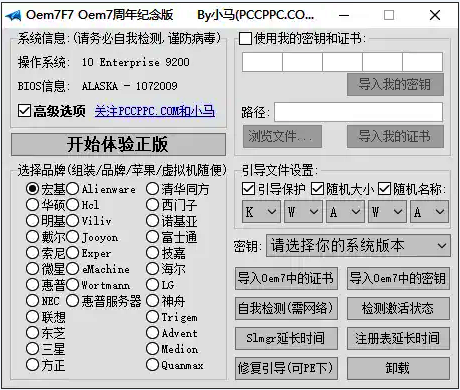Open the third boot-letter dropdown showing A

345,212
